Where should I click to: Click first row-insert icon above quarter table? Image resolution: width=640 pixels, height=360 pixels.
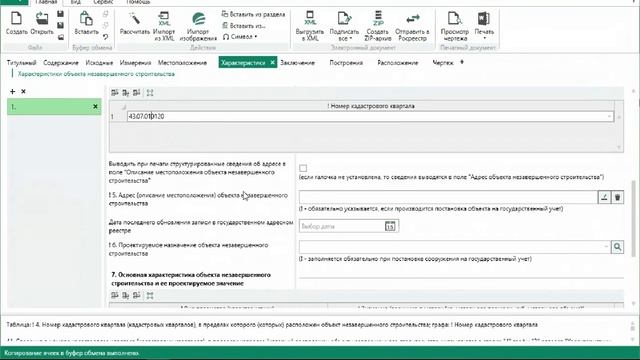point(115,93)
